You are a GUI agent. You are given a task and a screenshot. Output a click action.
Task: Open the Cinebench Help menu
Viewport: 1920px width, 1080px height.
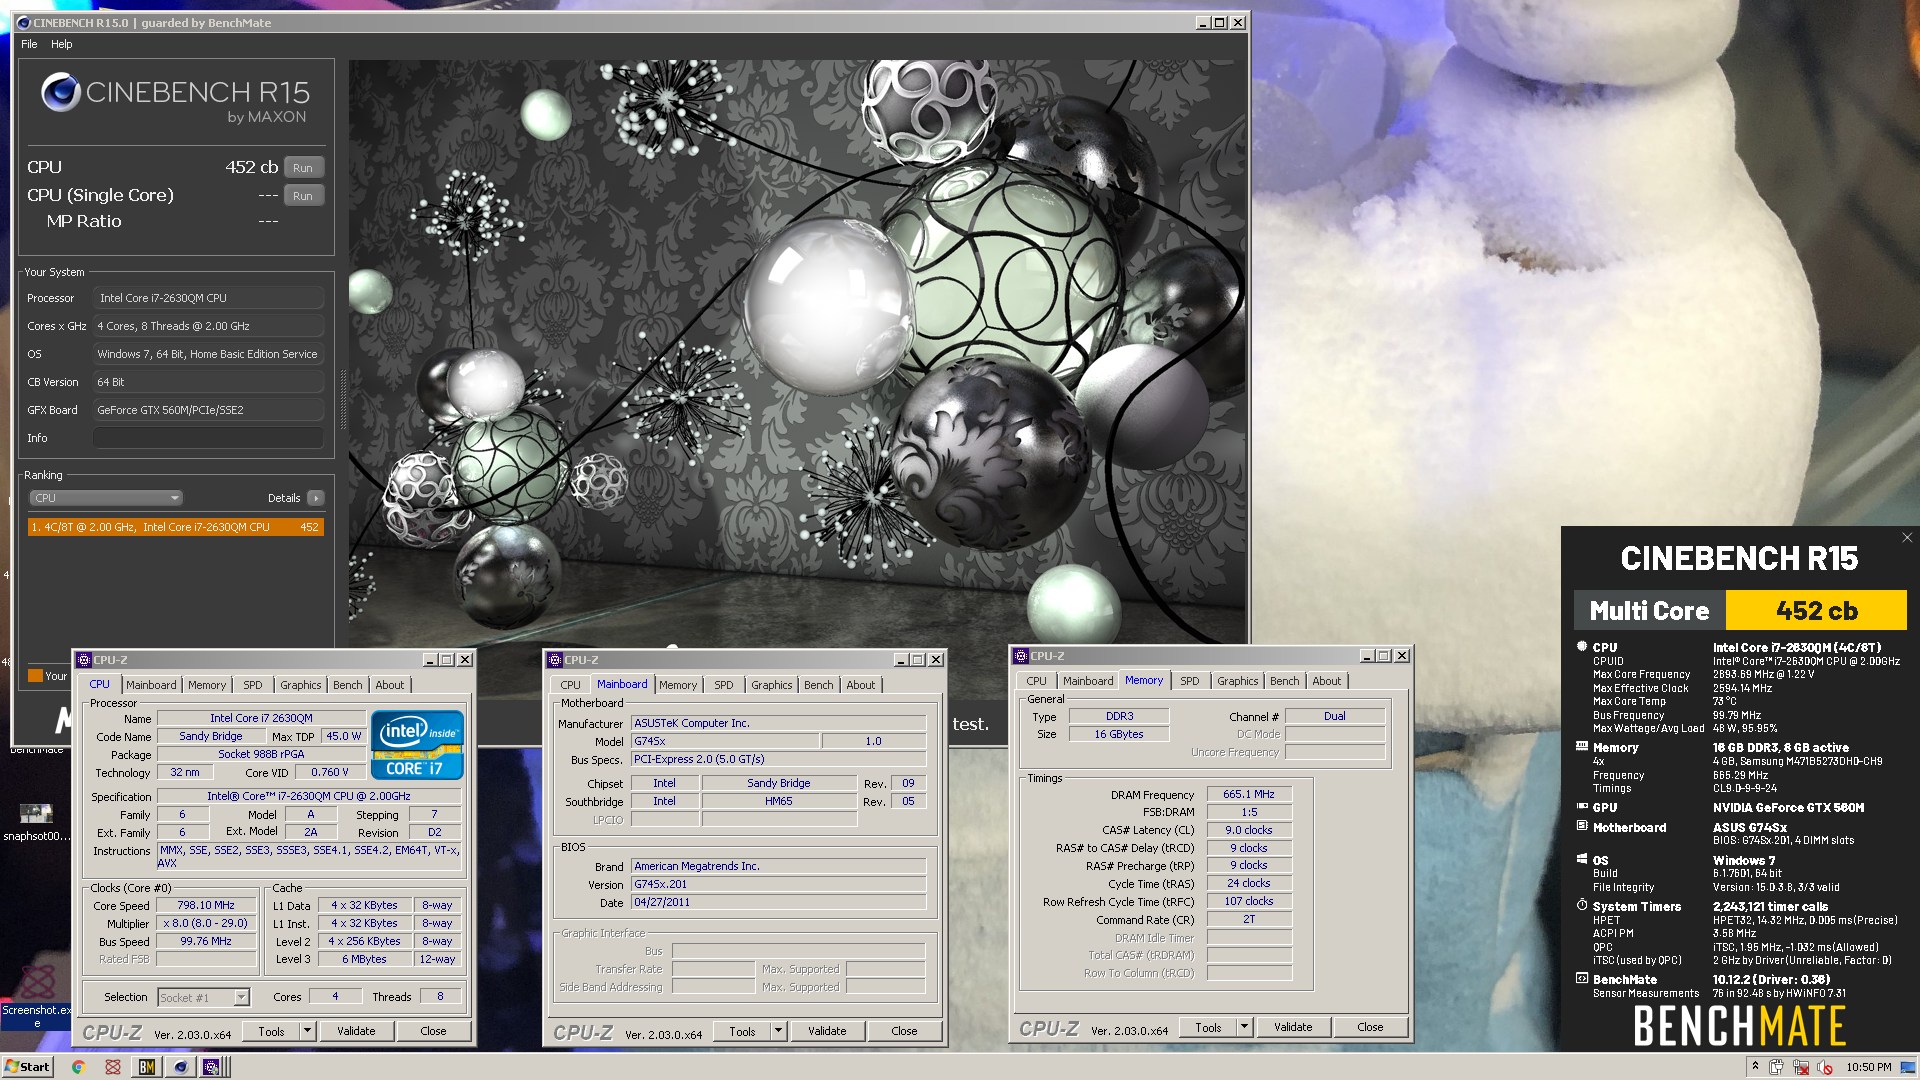[62, 44]
